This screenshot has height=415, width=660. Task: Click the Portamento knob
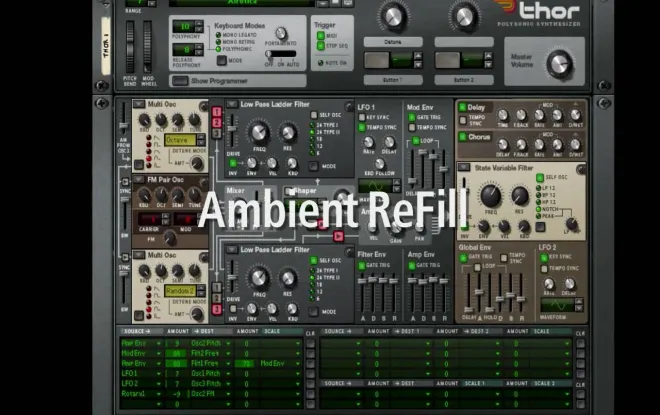tap(281, 33)
